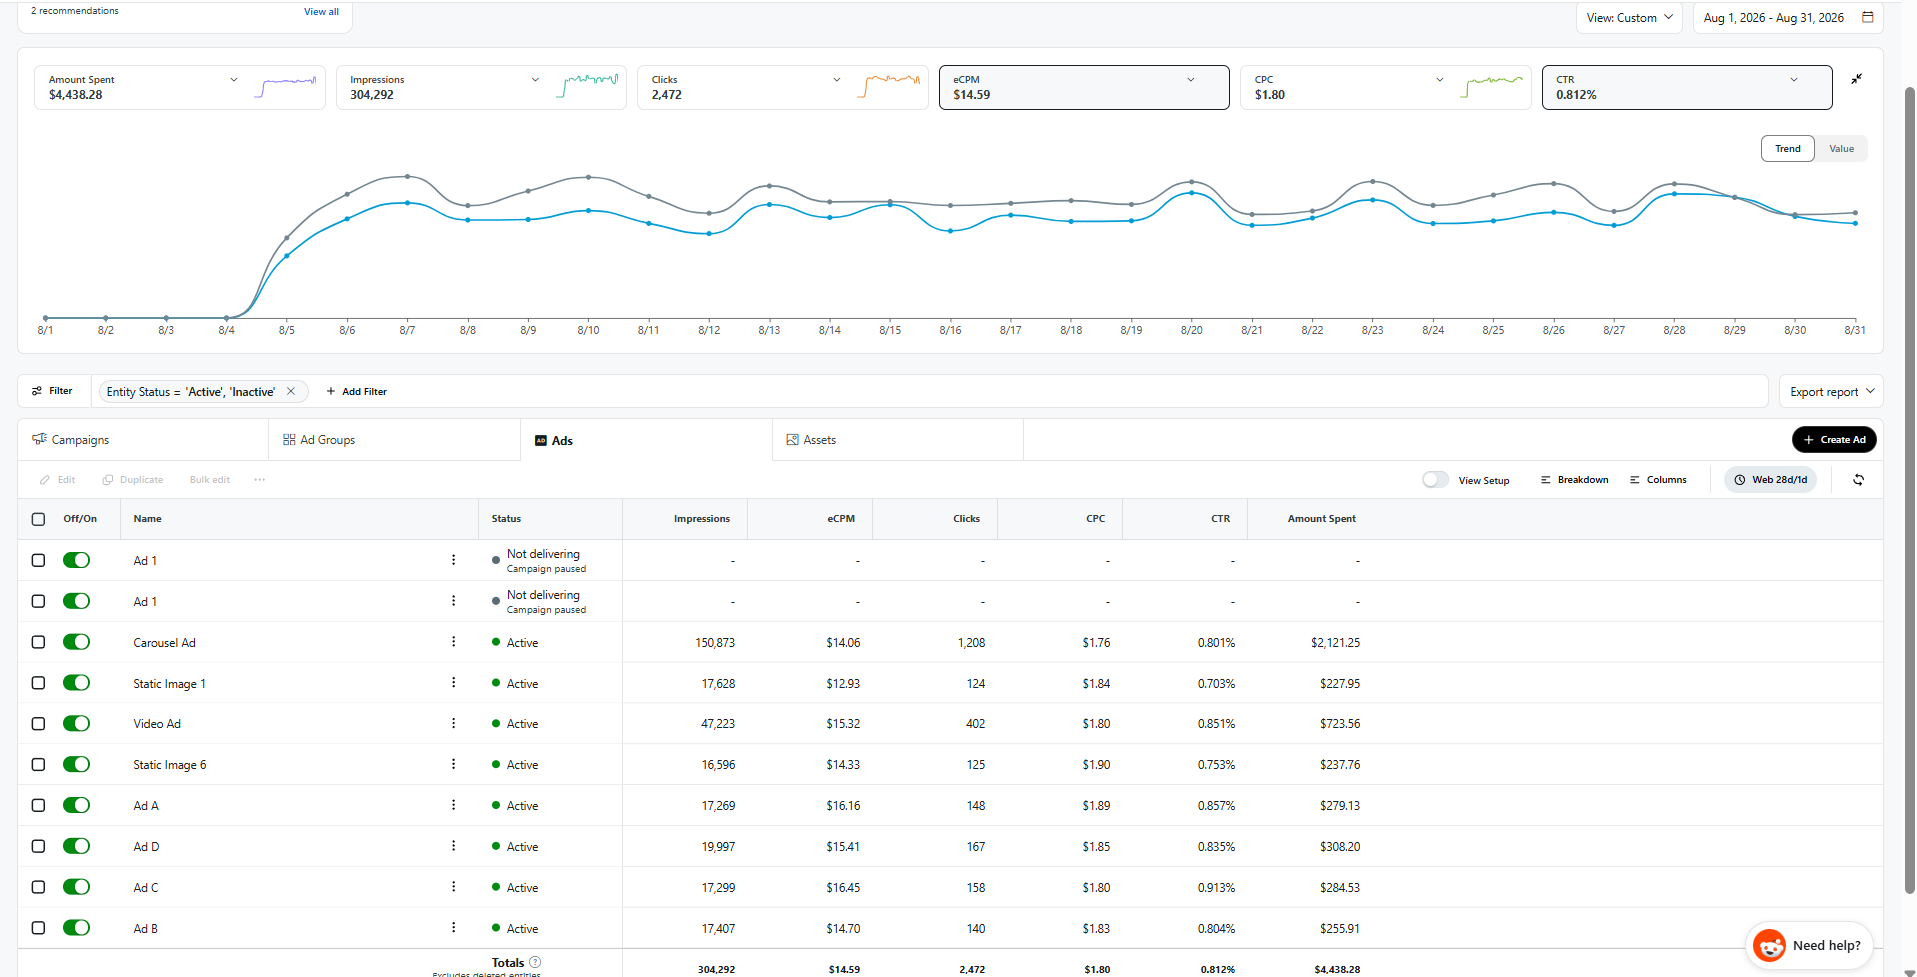This screenshot has height=977, width=1917.
Task: Click the overflow ellipsis next to Bulk edit
Action: pos(260,480)
